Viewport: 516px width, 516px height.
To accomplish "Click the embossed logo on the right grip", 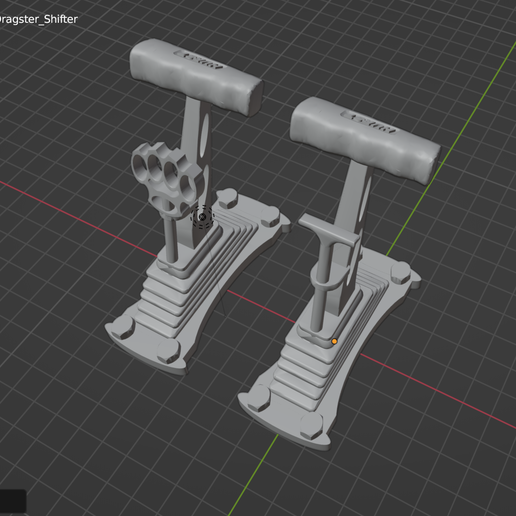I will [369, 123].
